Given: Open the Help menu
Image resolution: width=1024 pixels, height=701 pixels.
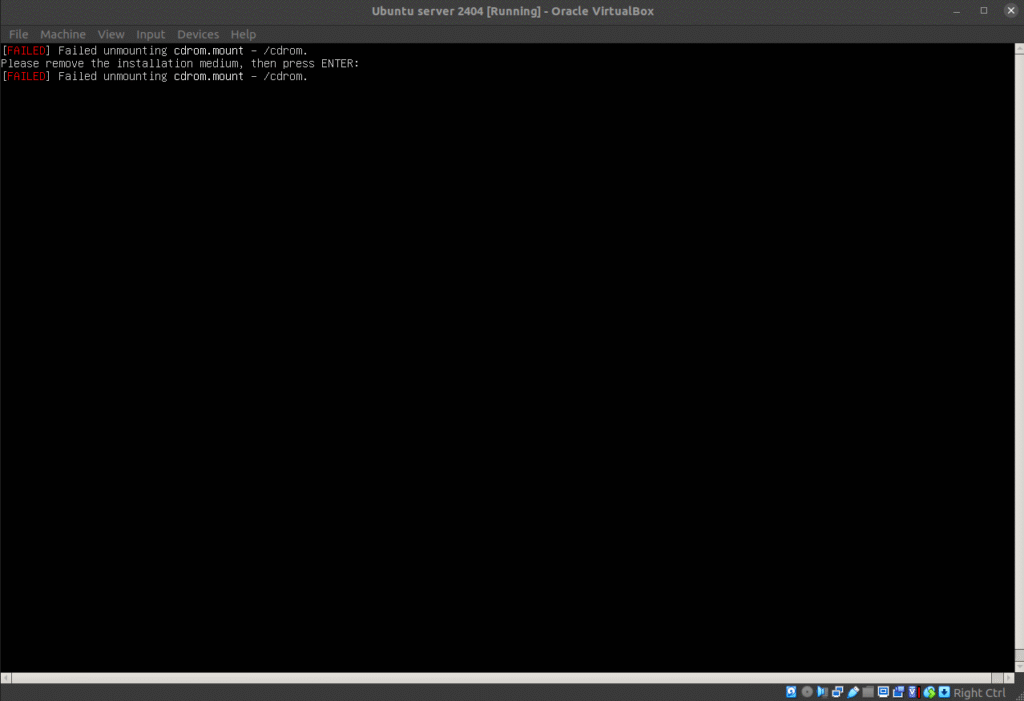Looking at the screenshot, I should click(x=243, y=34).
